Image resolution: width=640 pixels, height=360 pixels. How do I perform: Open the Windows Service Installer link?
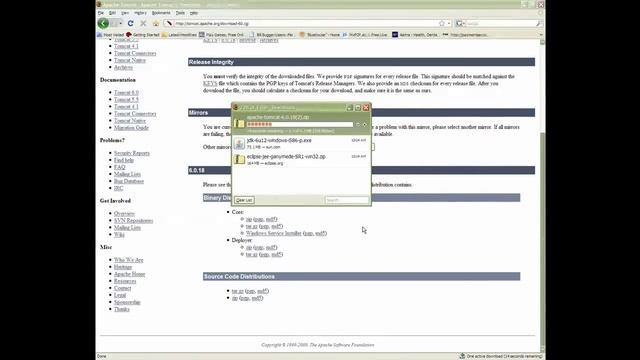(x=273, y=233)
